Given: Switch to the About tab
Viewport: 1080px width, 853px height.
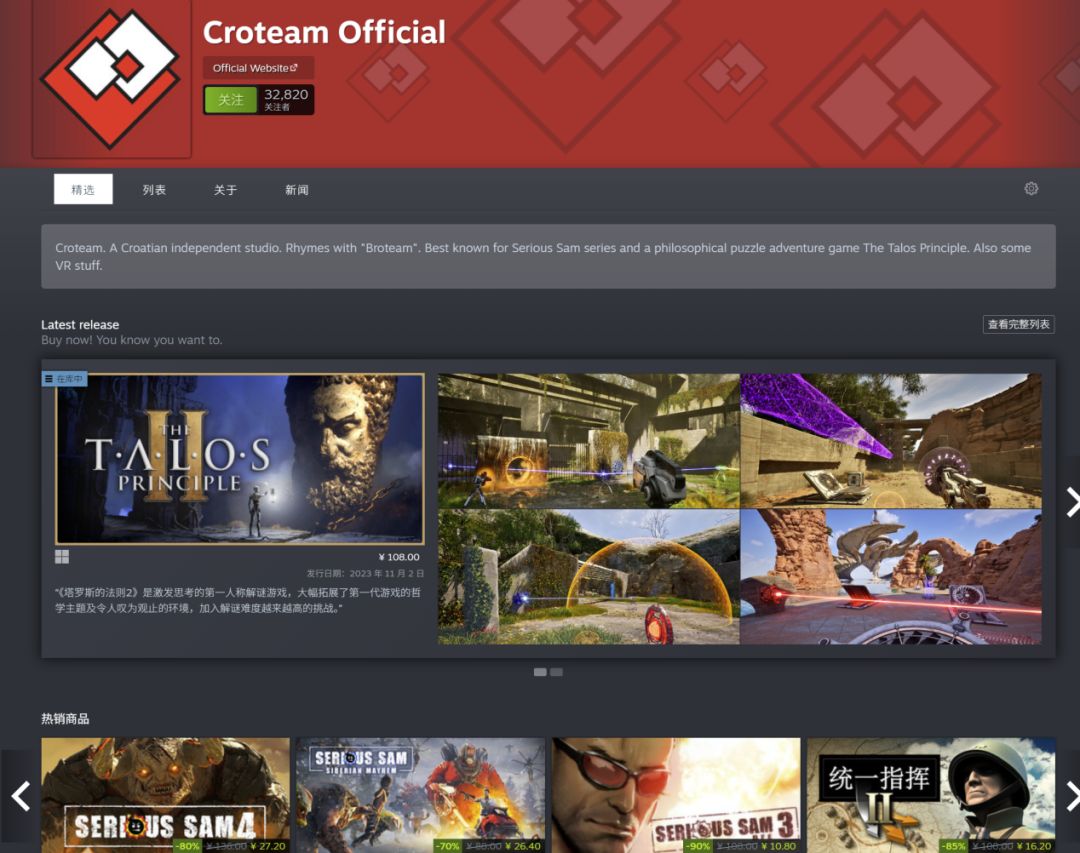Looking at the screenshot, I should tap(225, 189).
